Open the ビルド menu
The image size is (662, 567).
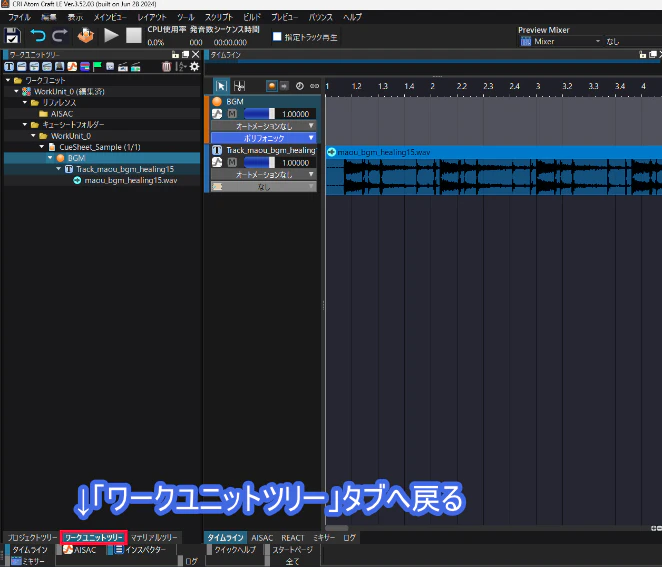(x=252, y=17)
